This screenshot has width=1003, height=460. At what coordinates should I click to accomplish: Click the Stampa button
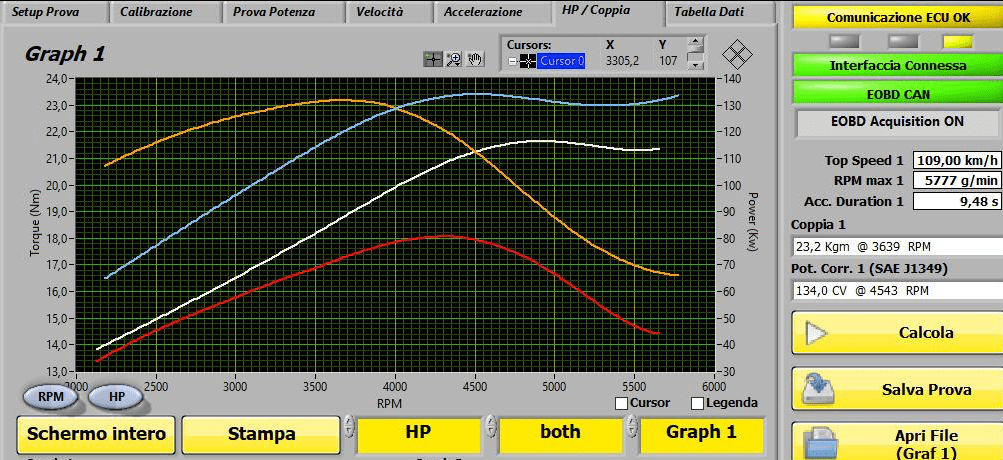(261, 434)
